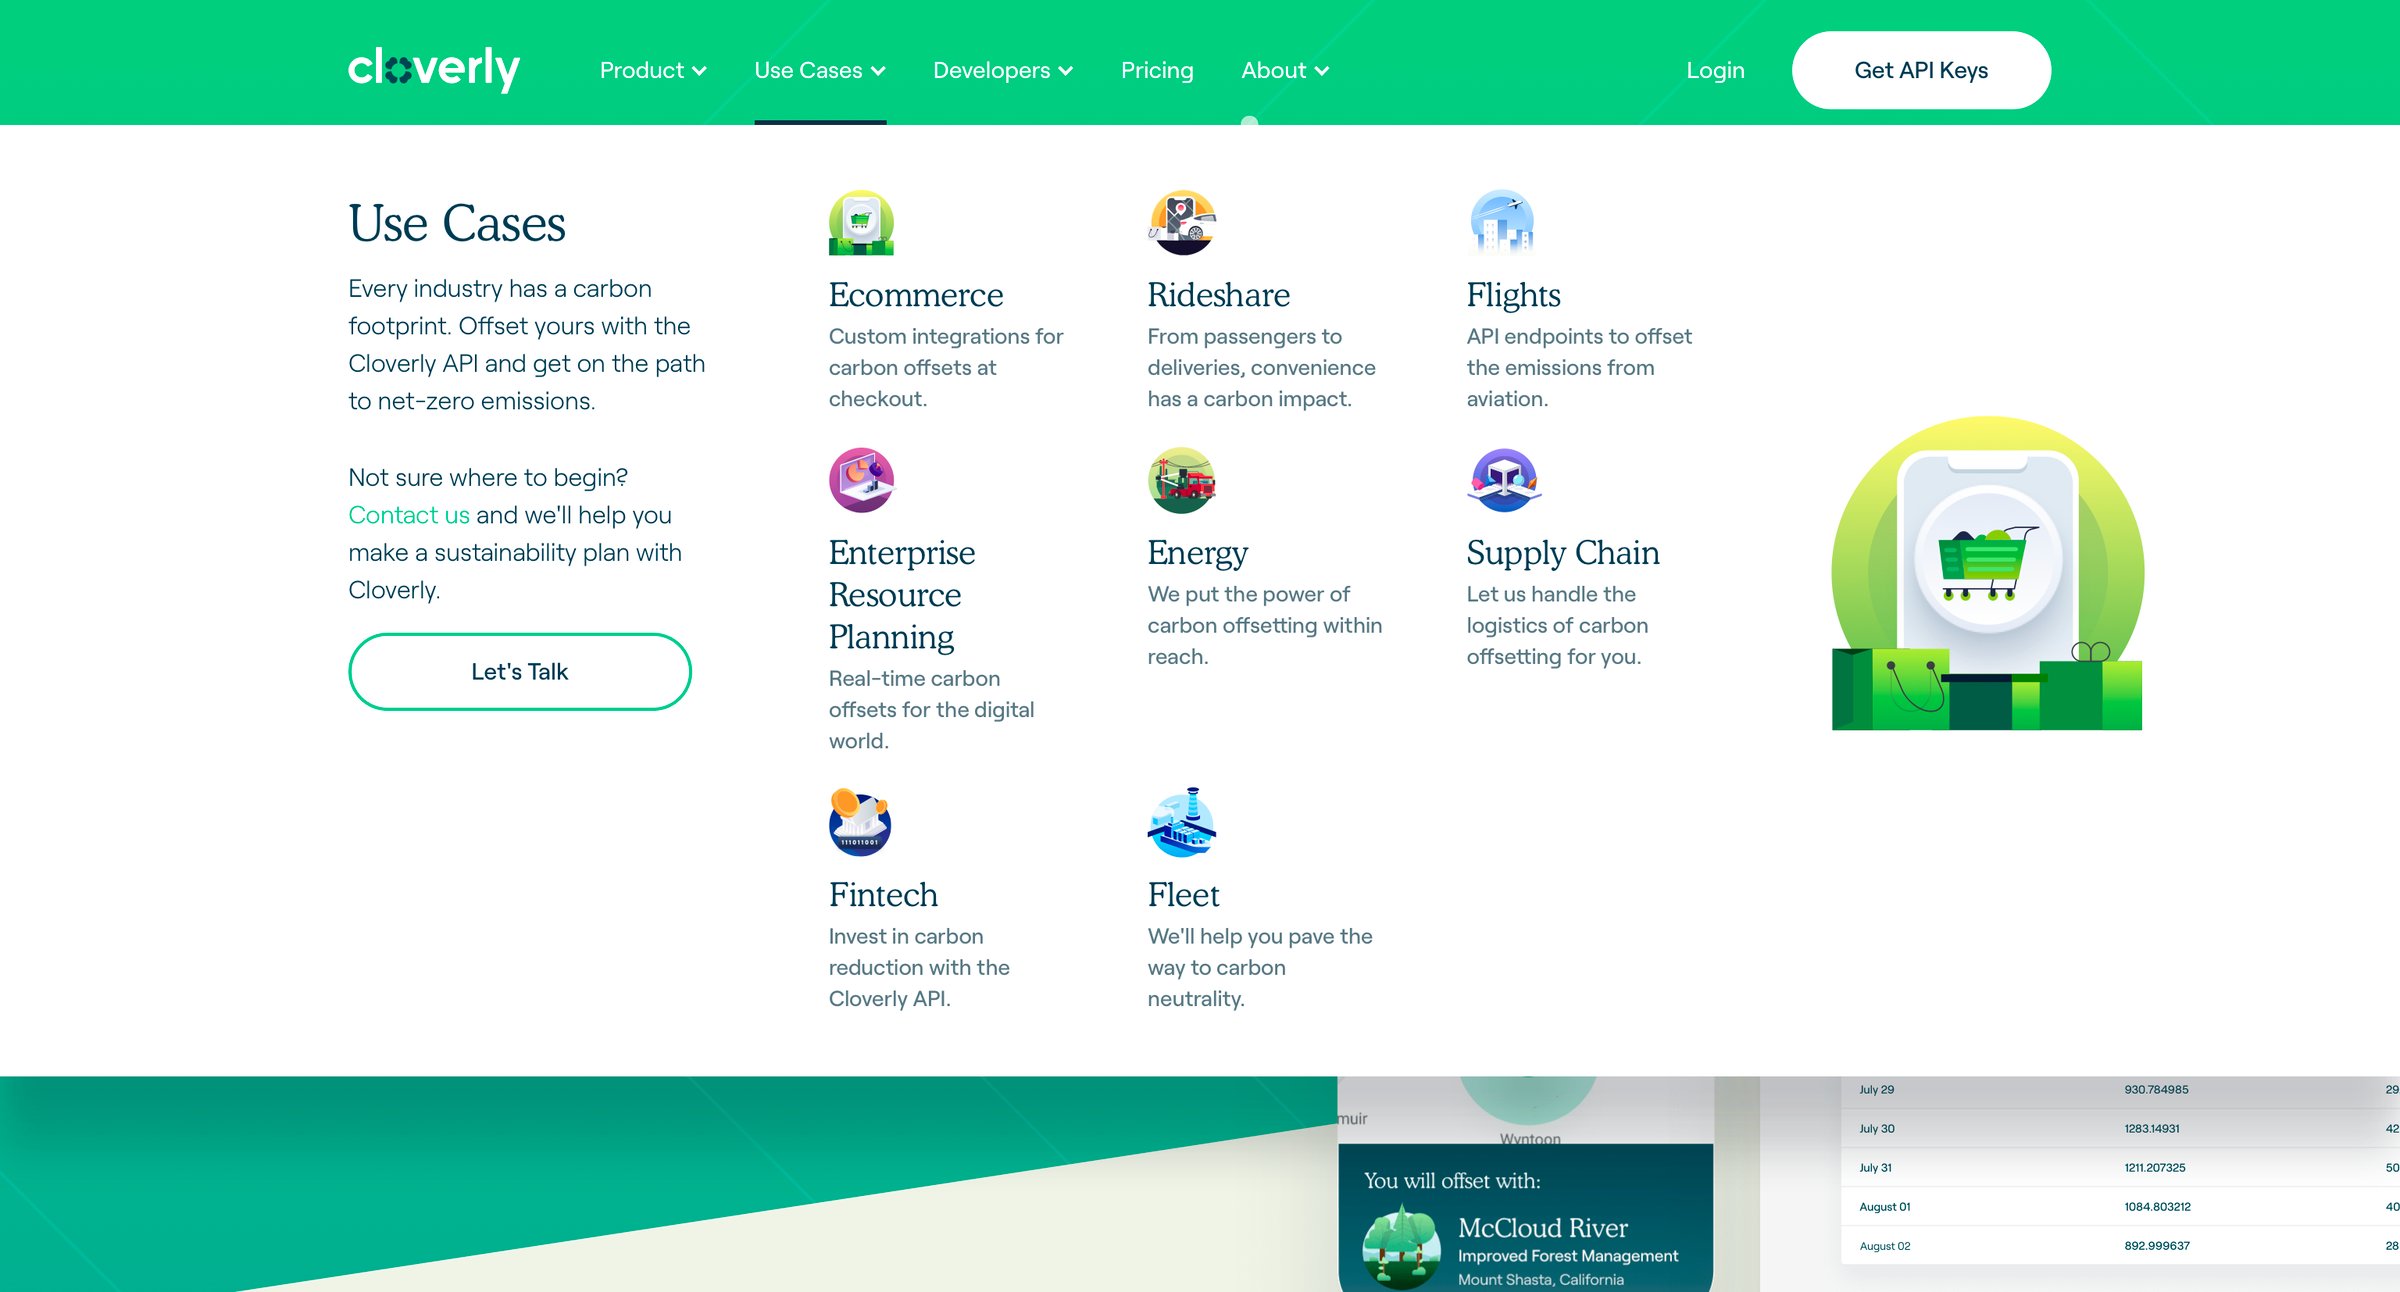The height and width of the screenshot is (1292, 2400).
Task: Click the Enterprise Resource Planning icon
Action: (861, 480)
